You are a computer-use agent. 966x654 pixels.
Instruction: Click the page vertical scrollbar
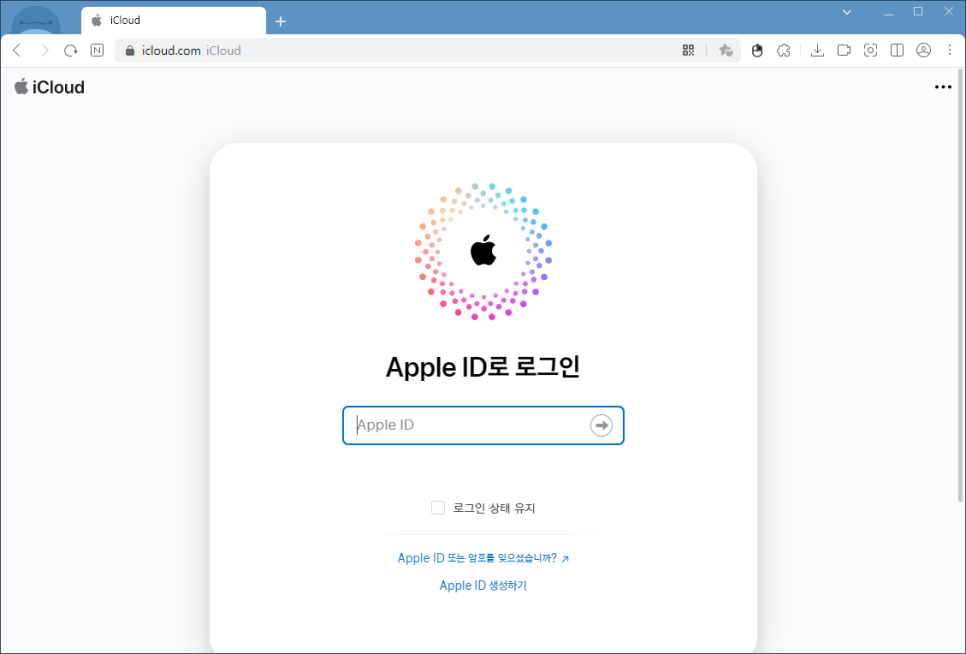[x=960, y=285]
